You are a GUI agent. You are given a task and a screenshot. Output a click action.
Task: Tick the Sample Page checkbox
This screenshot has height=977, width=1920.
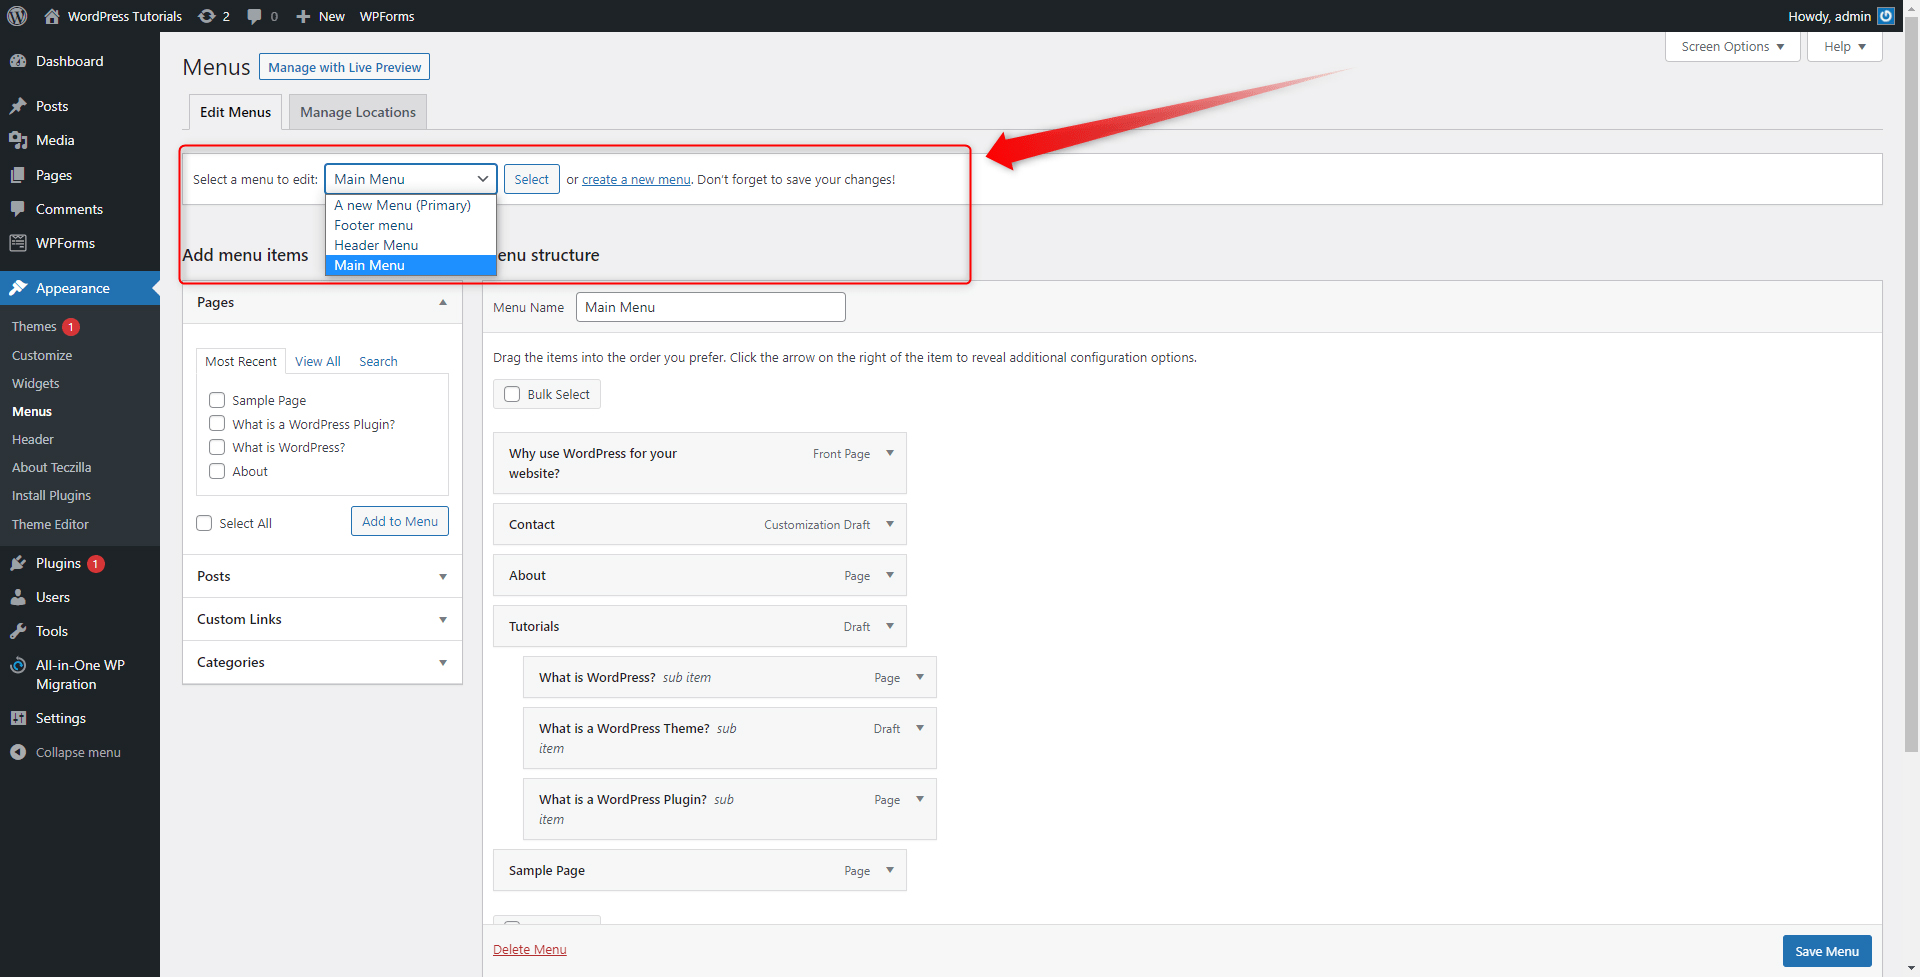coord(217,400)
